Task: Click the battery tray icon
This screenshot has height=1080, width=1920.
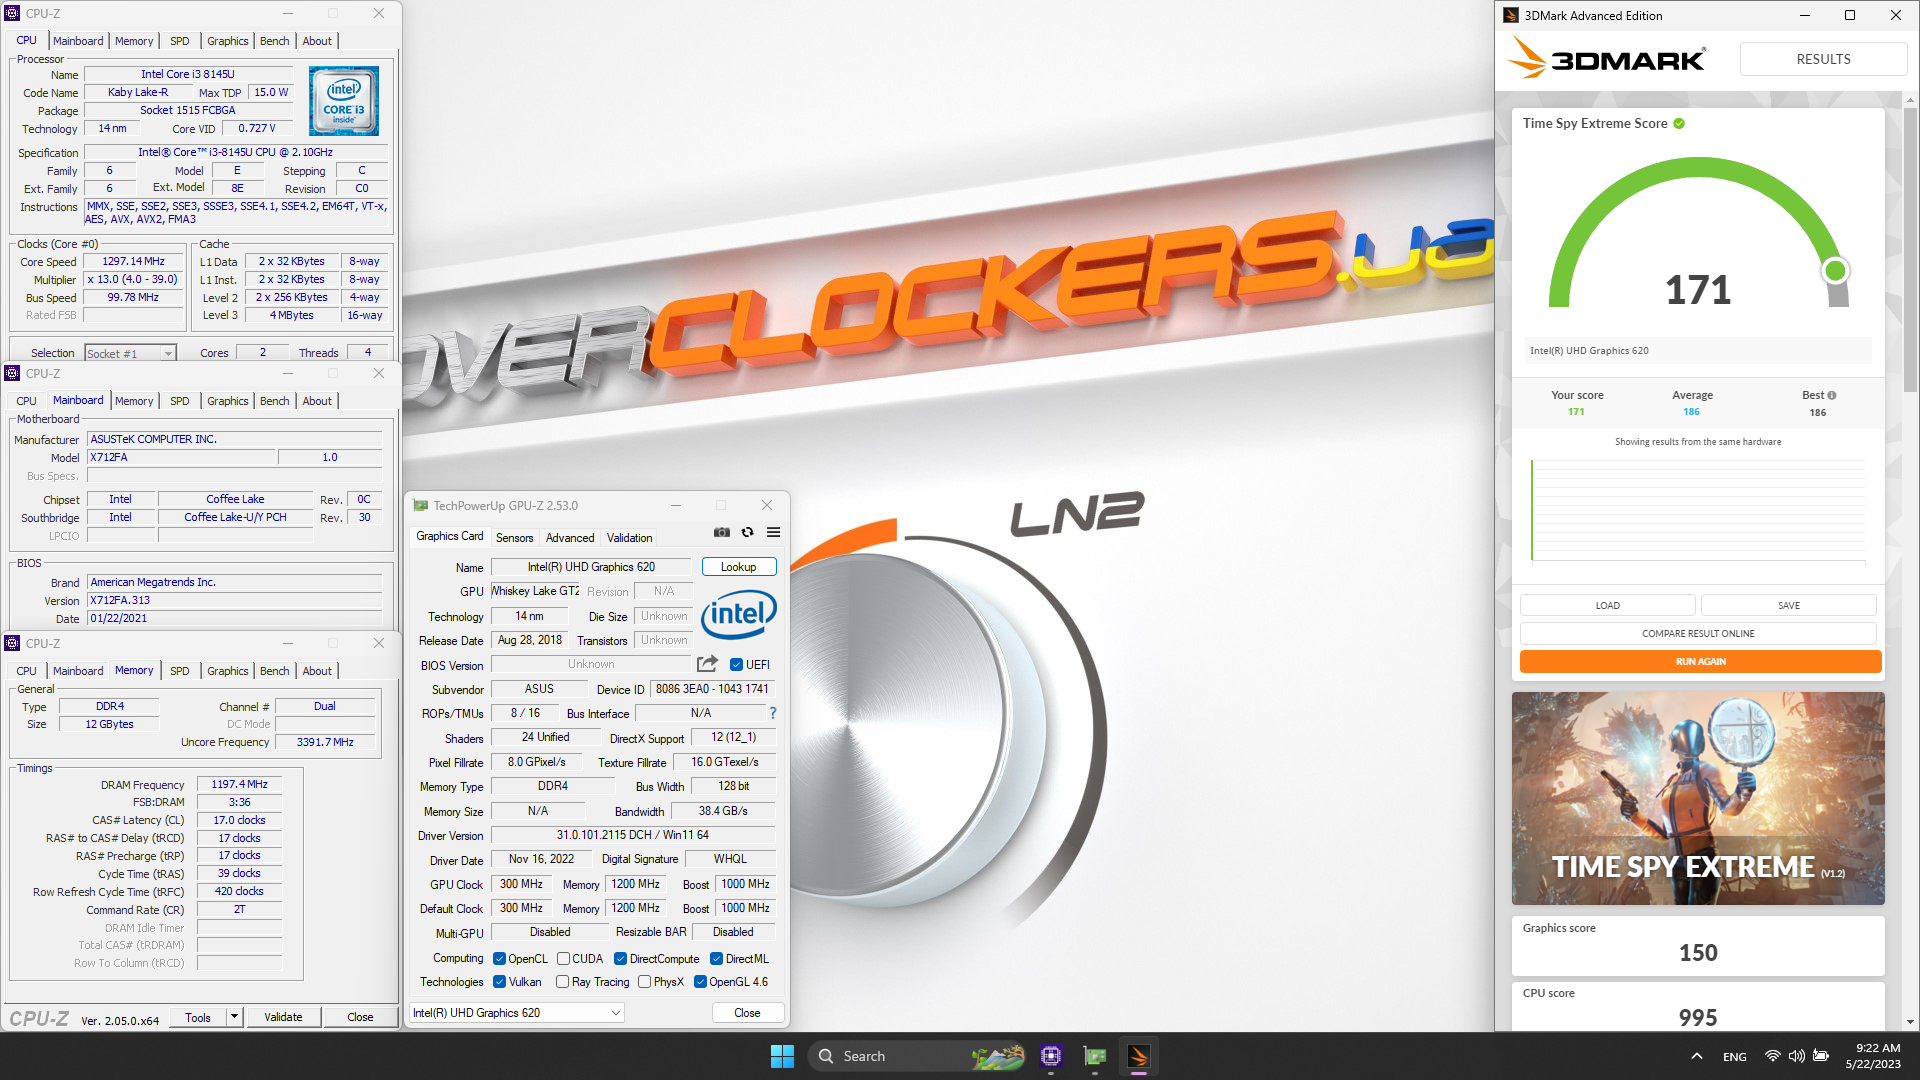Action: tap(1821, 1056)
